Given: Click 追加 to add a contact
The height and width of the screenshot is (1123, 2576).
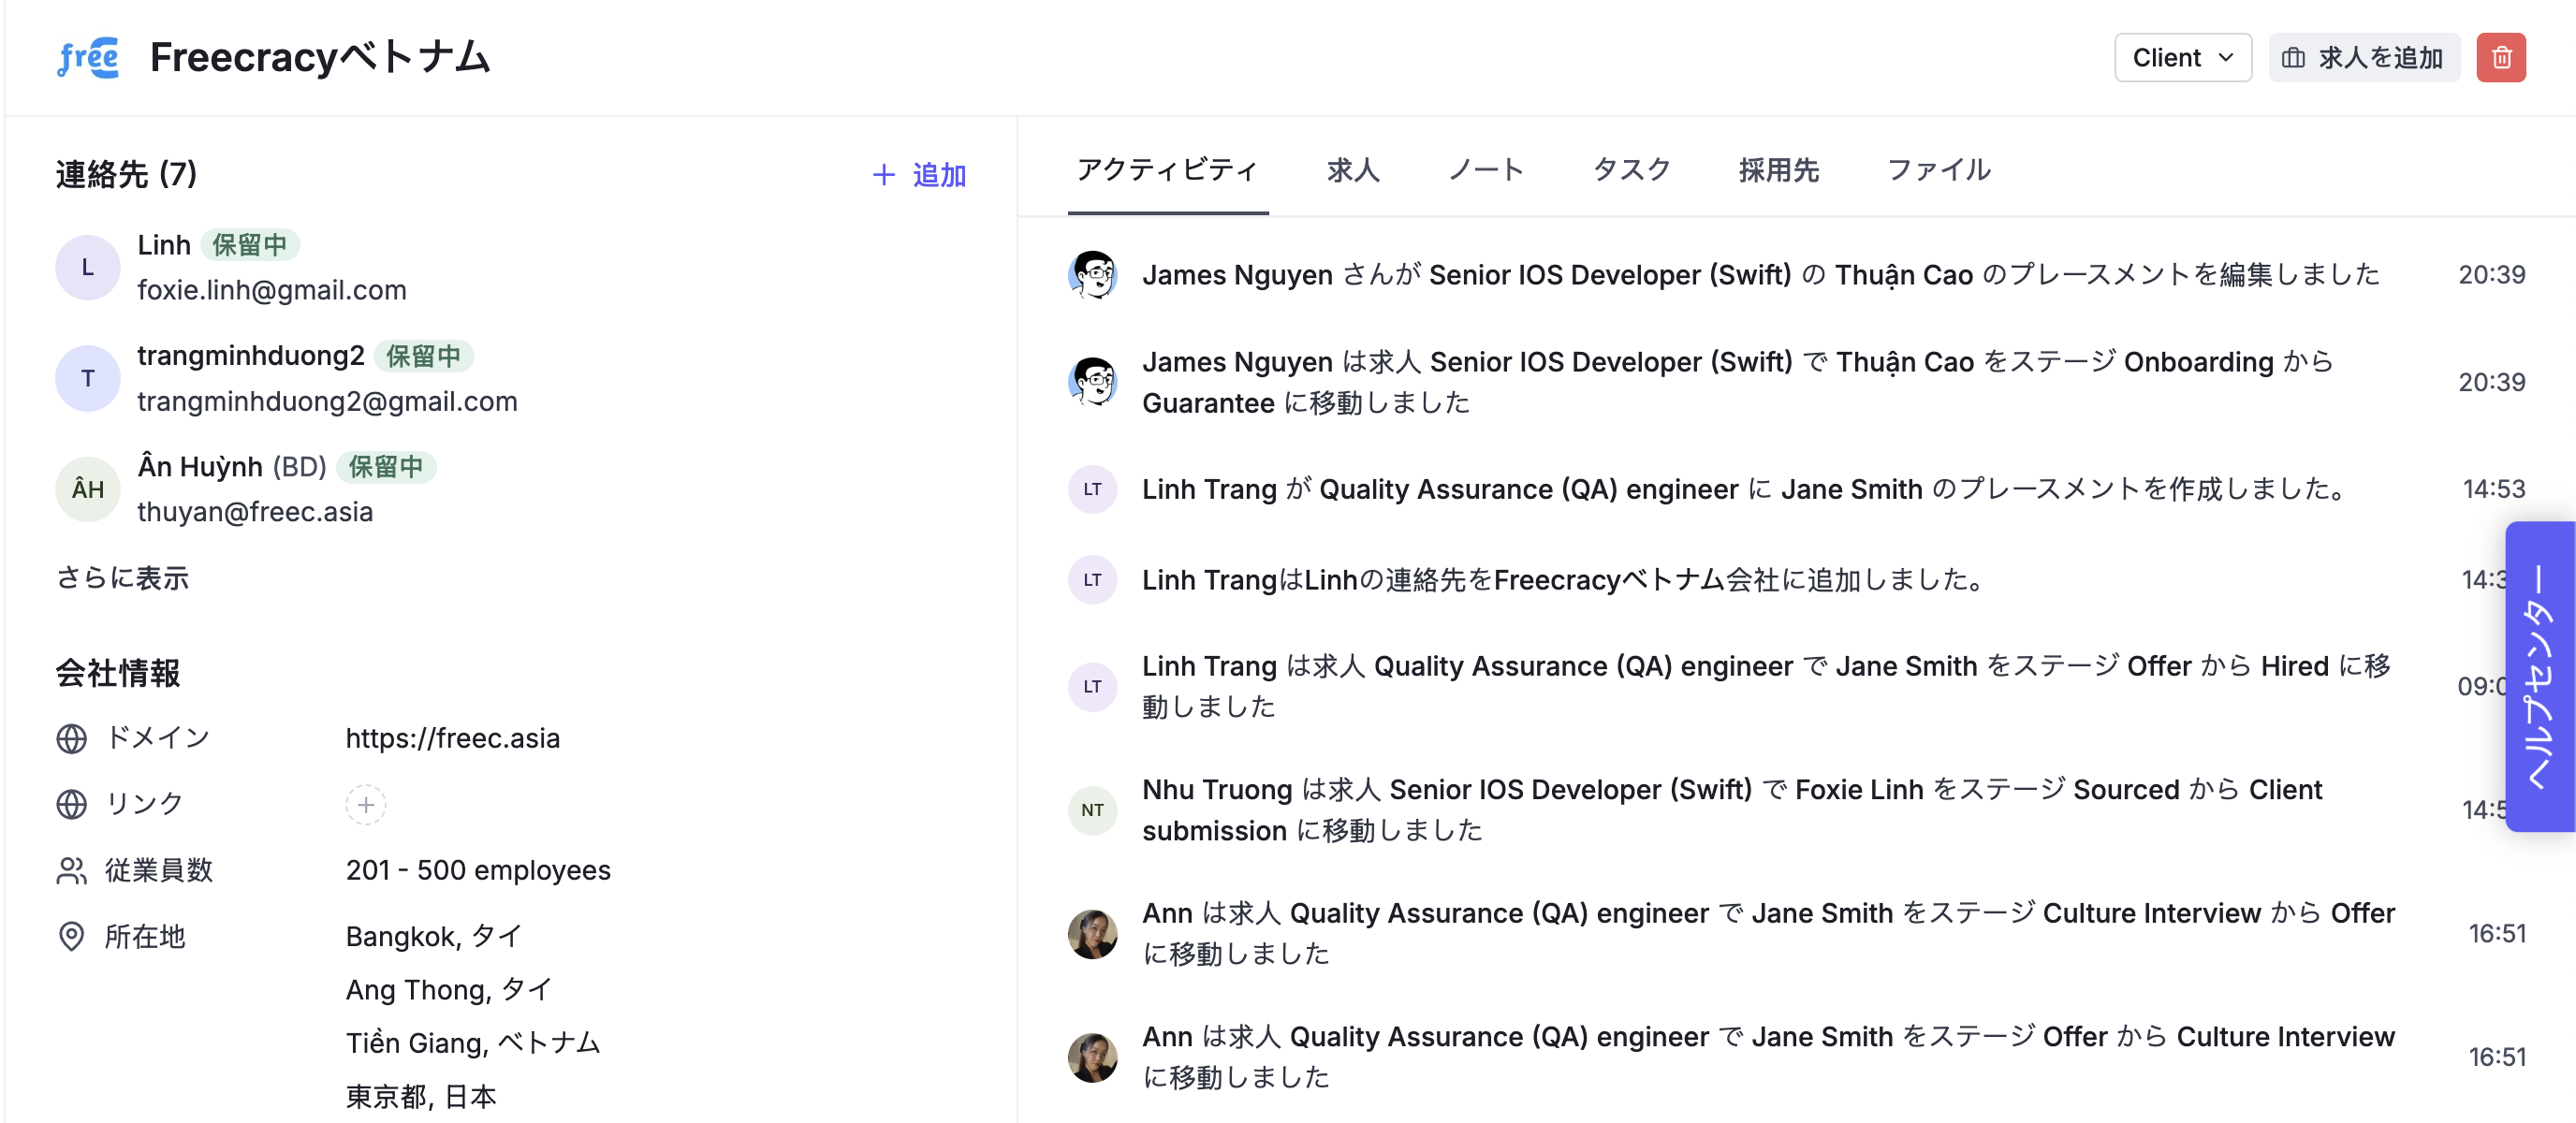Looking at the screenshot, I should [919, 175].
